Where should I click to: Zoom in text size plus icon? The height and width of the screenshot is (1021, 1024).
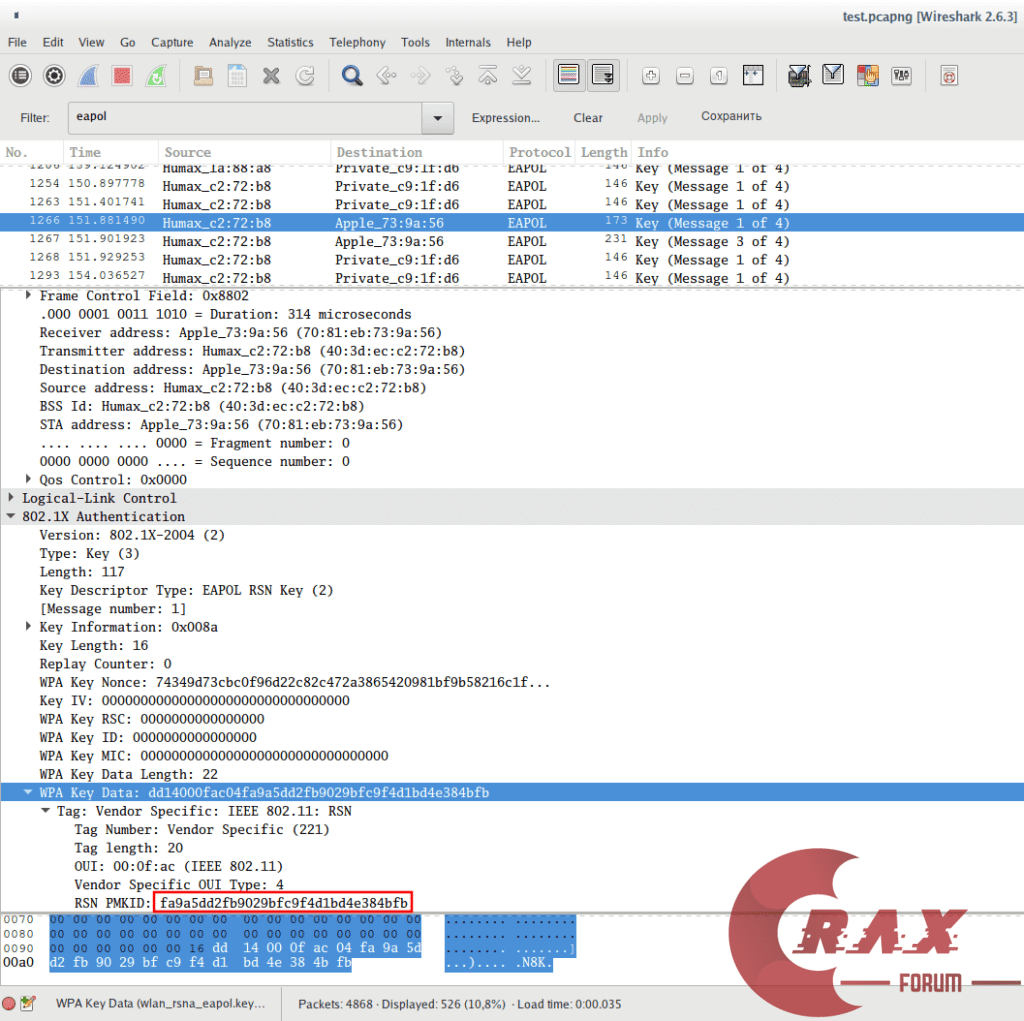(x=650, y=76)
